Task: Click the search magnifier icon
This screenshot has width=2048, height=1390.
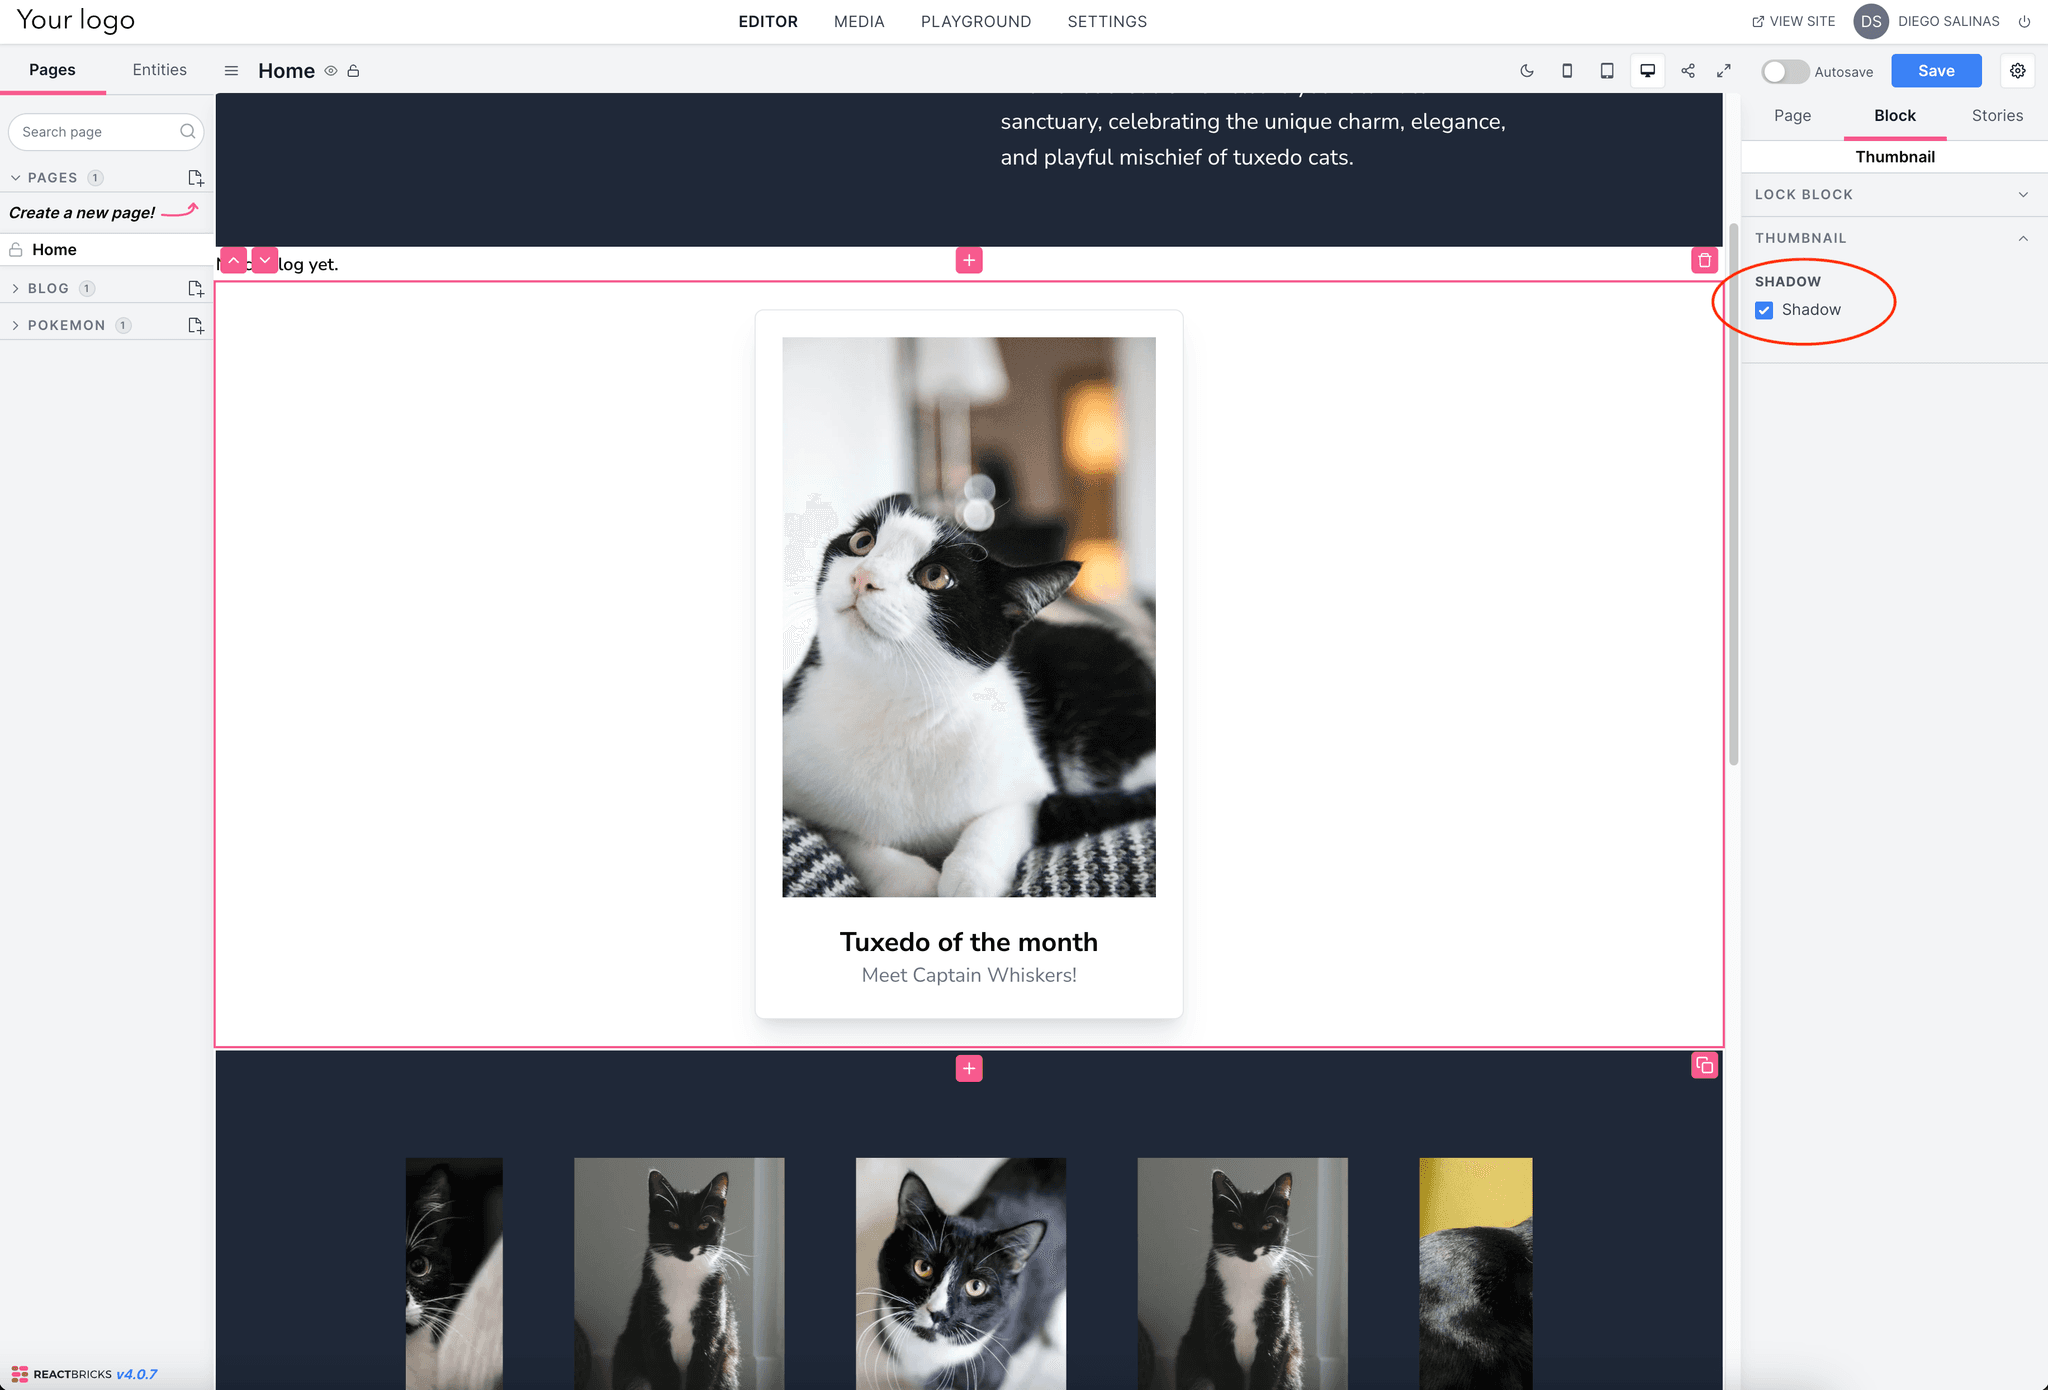Action: [187, 132]
